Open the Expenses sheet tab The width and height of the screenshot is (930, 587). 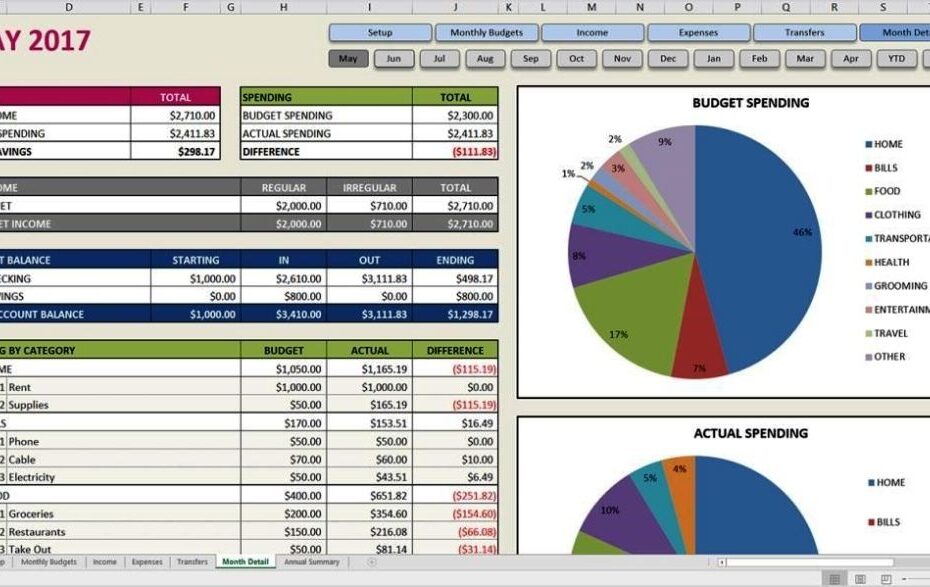point(147,562)
